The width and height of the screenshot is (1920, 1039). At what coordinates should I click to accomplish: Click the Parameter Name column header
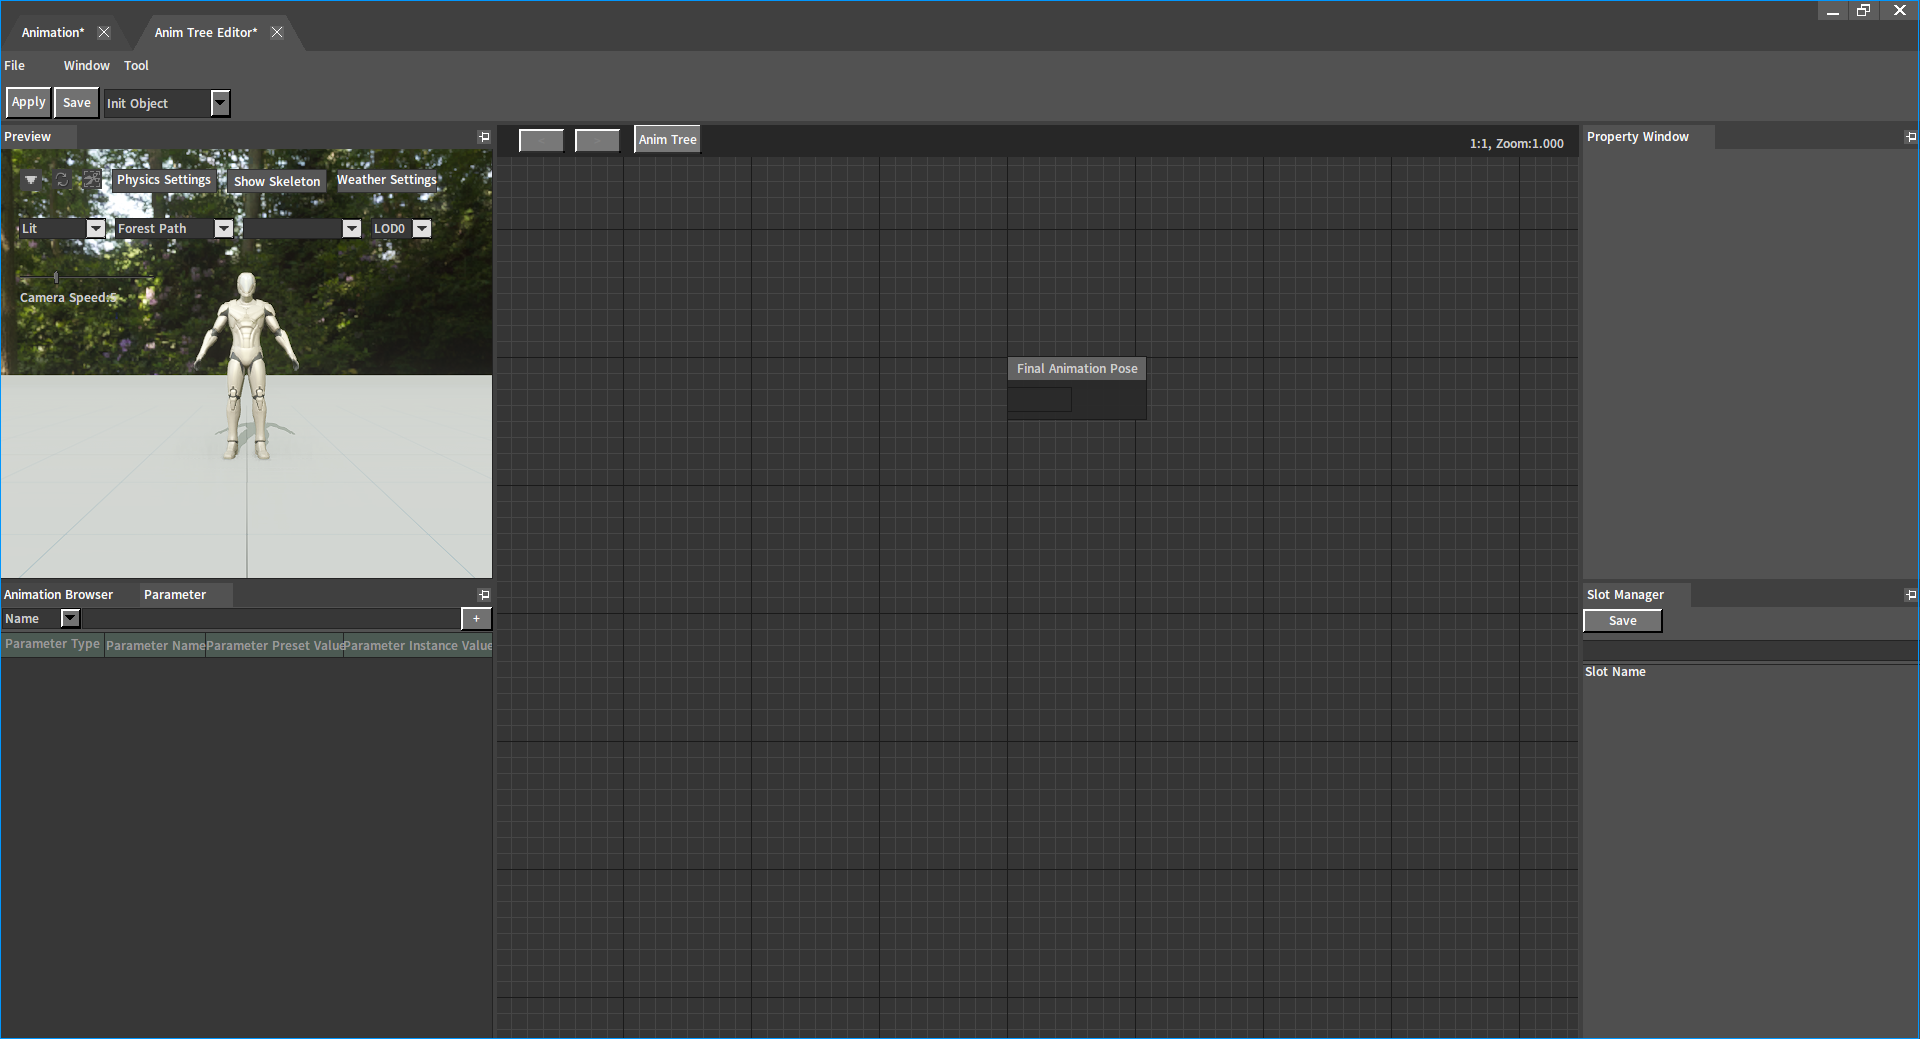(x=155, y=646)
